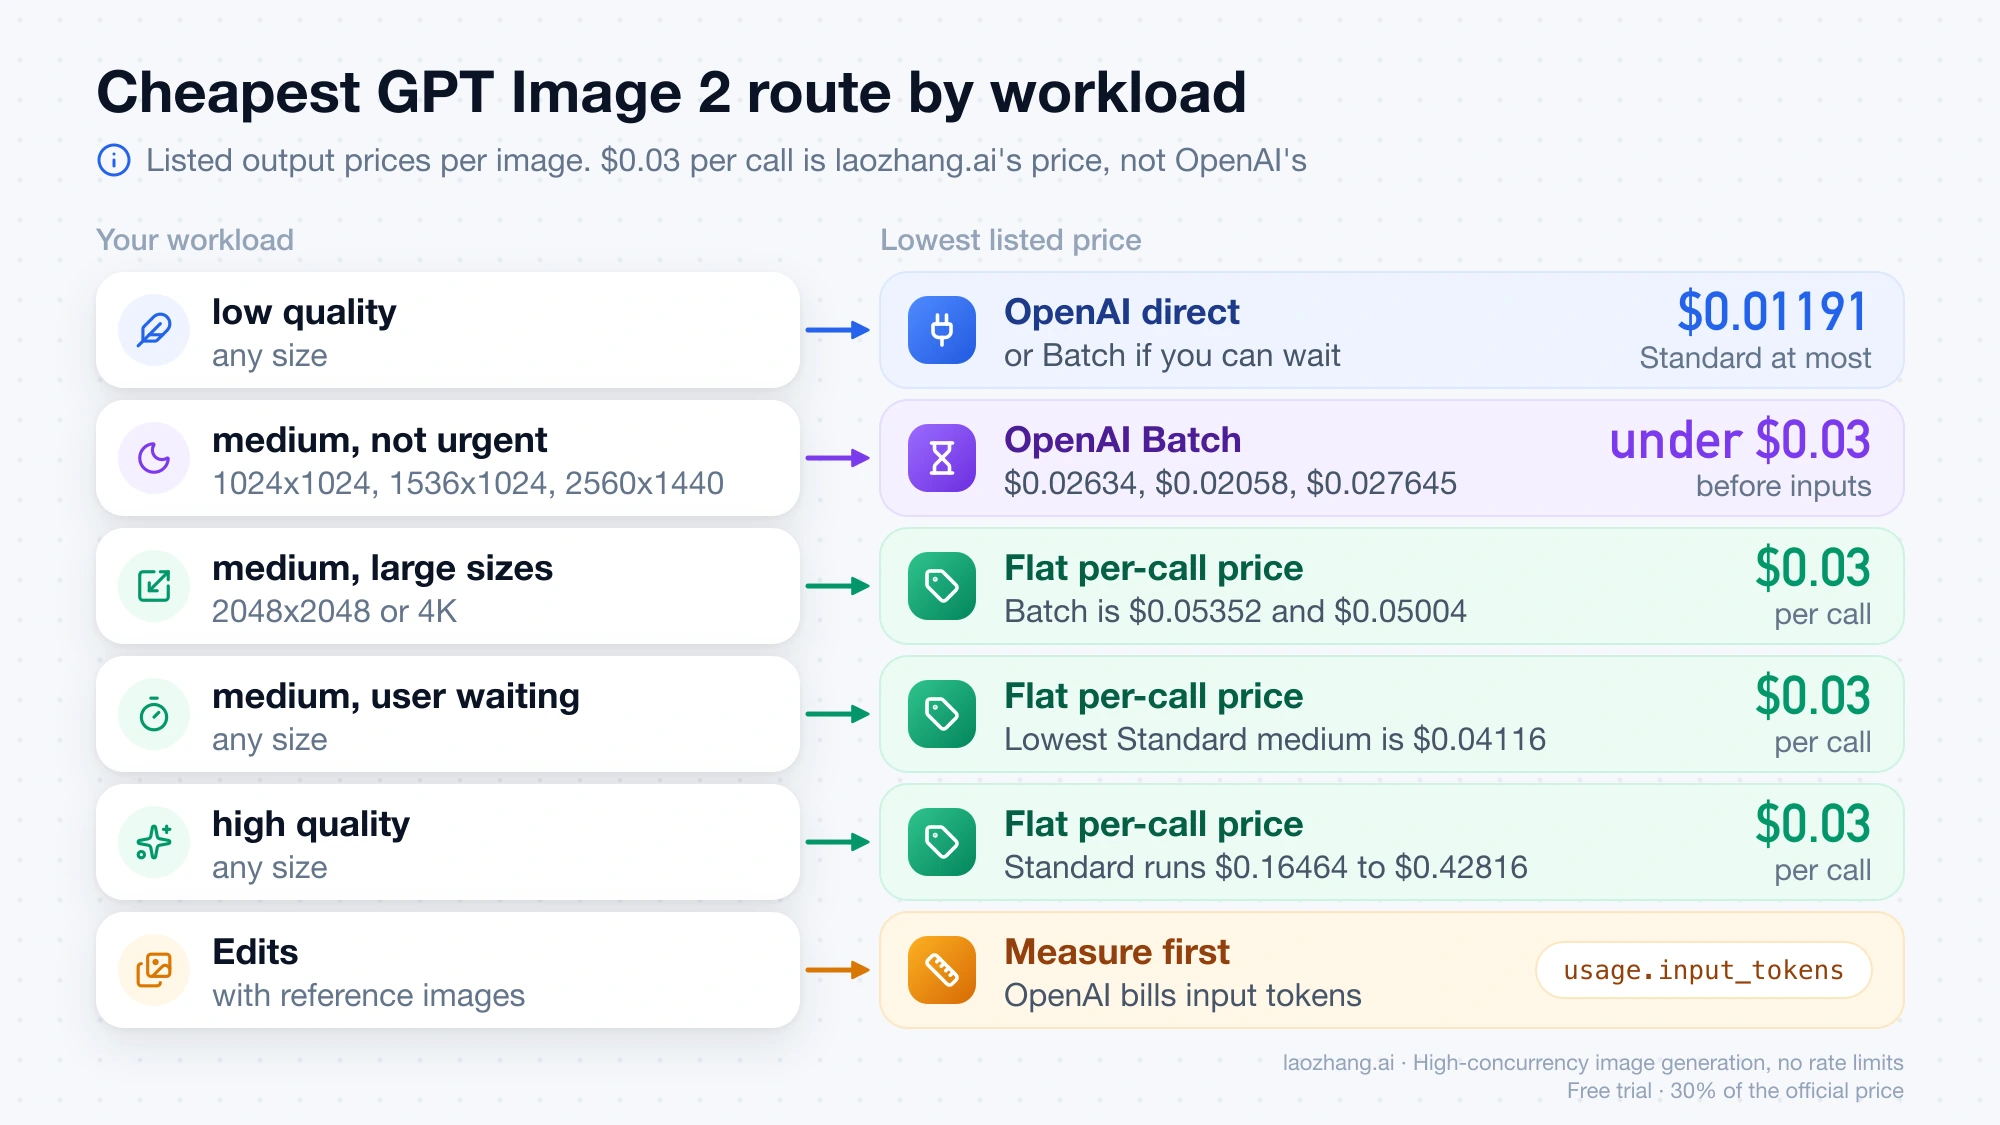Screen dimensions: 2000x1125
Task: Click the feather icon for low quality
Action: click(x=154, y=330)
